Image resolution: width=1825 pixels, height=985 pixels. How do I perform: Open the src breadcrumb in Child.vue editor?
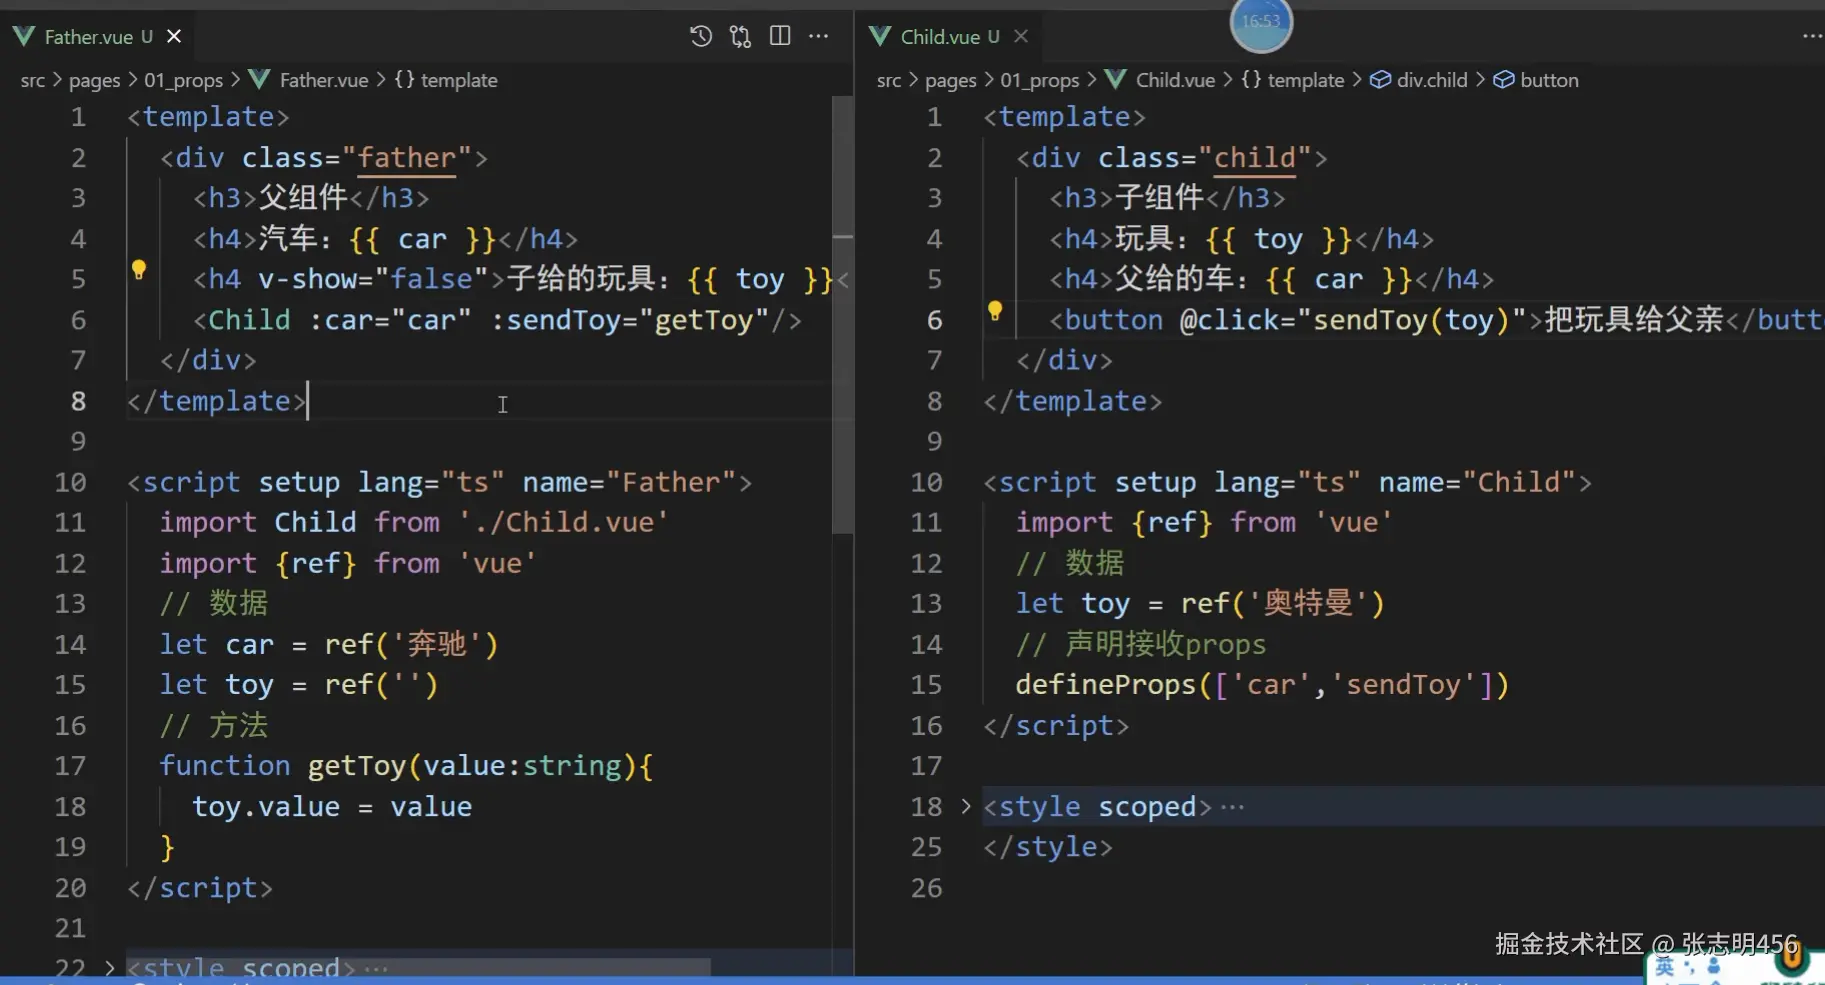tap(889, 80)
